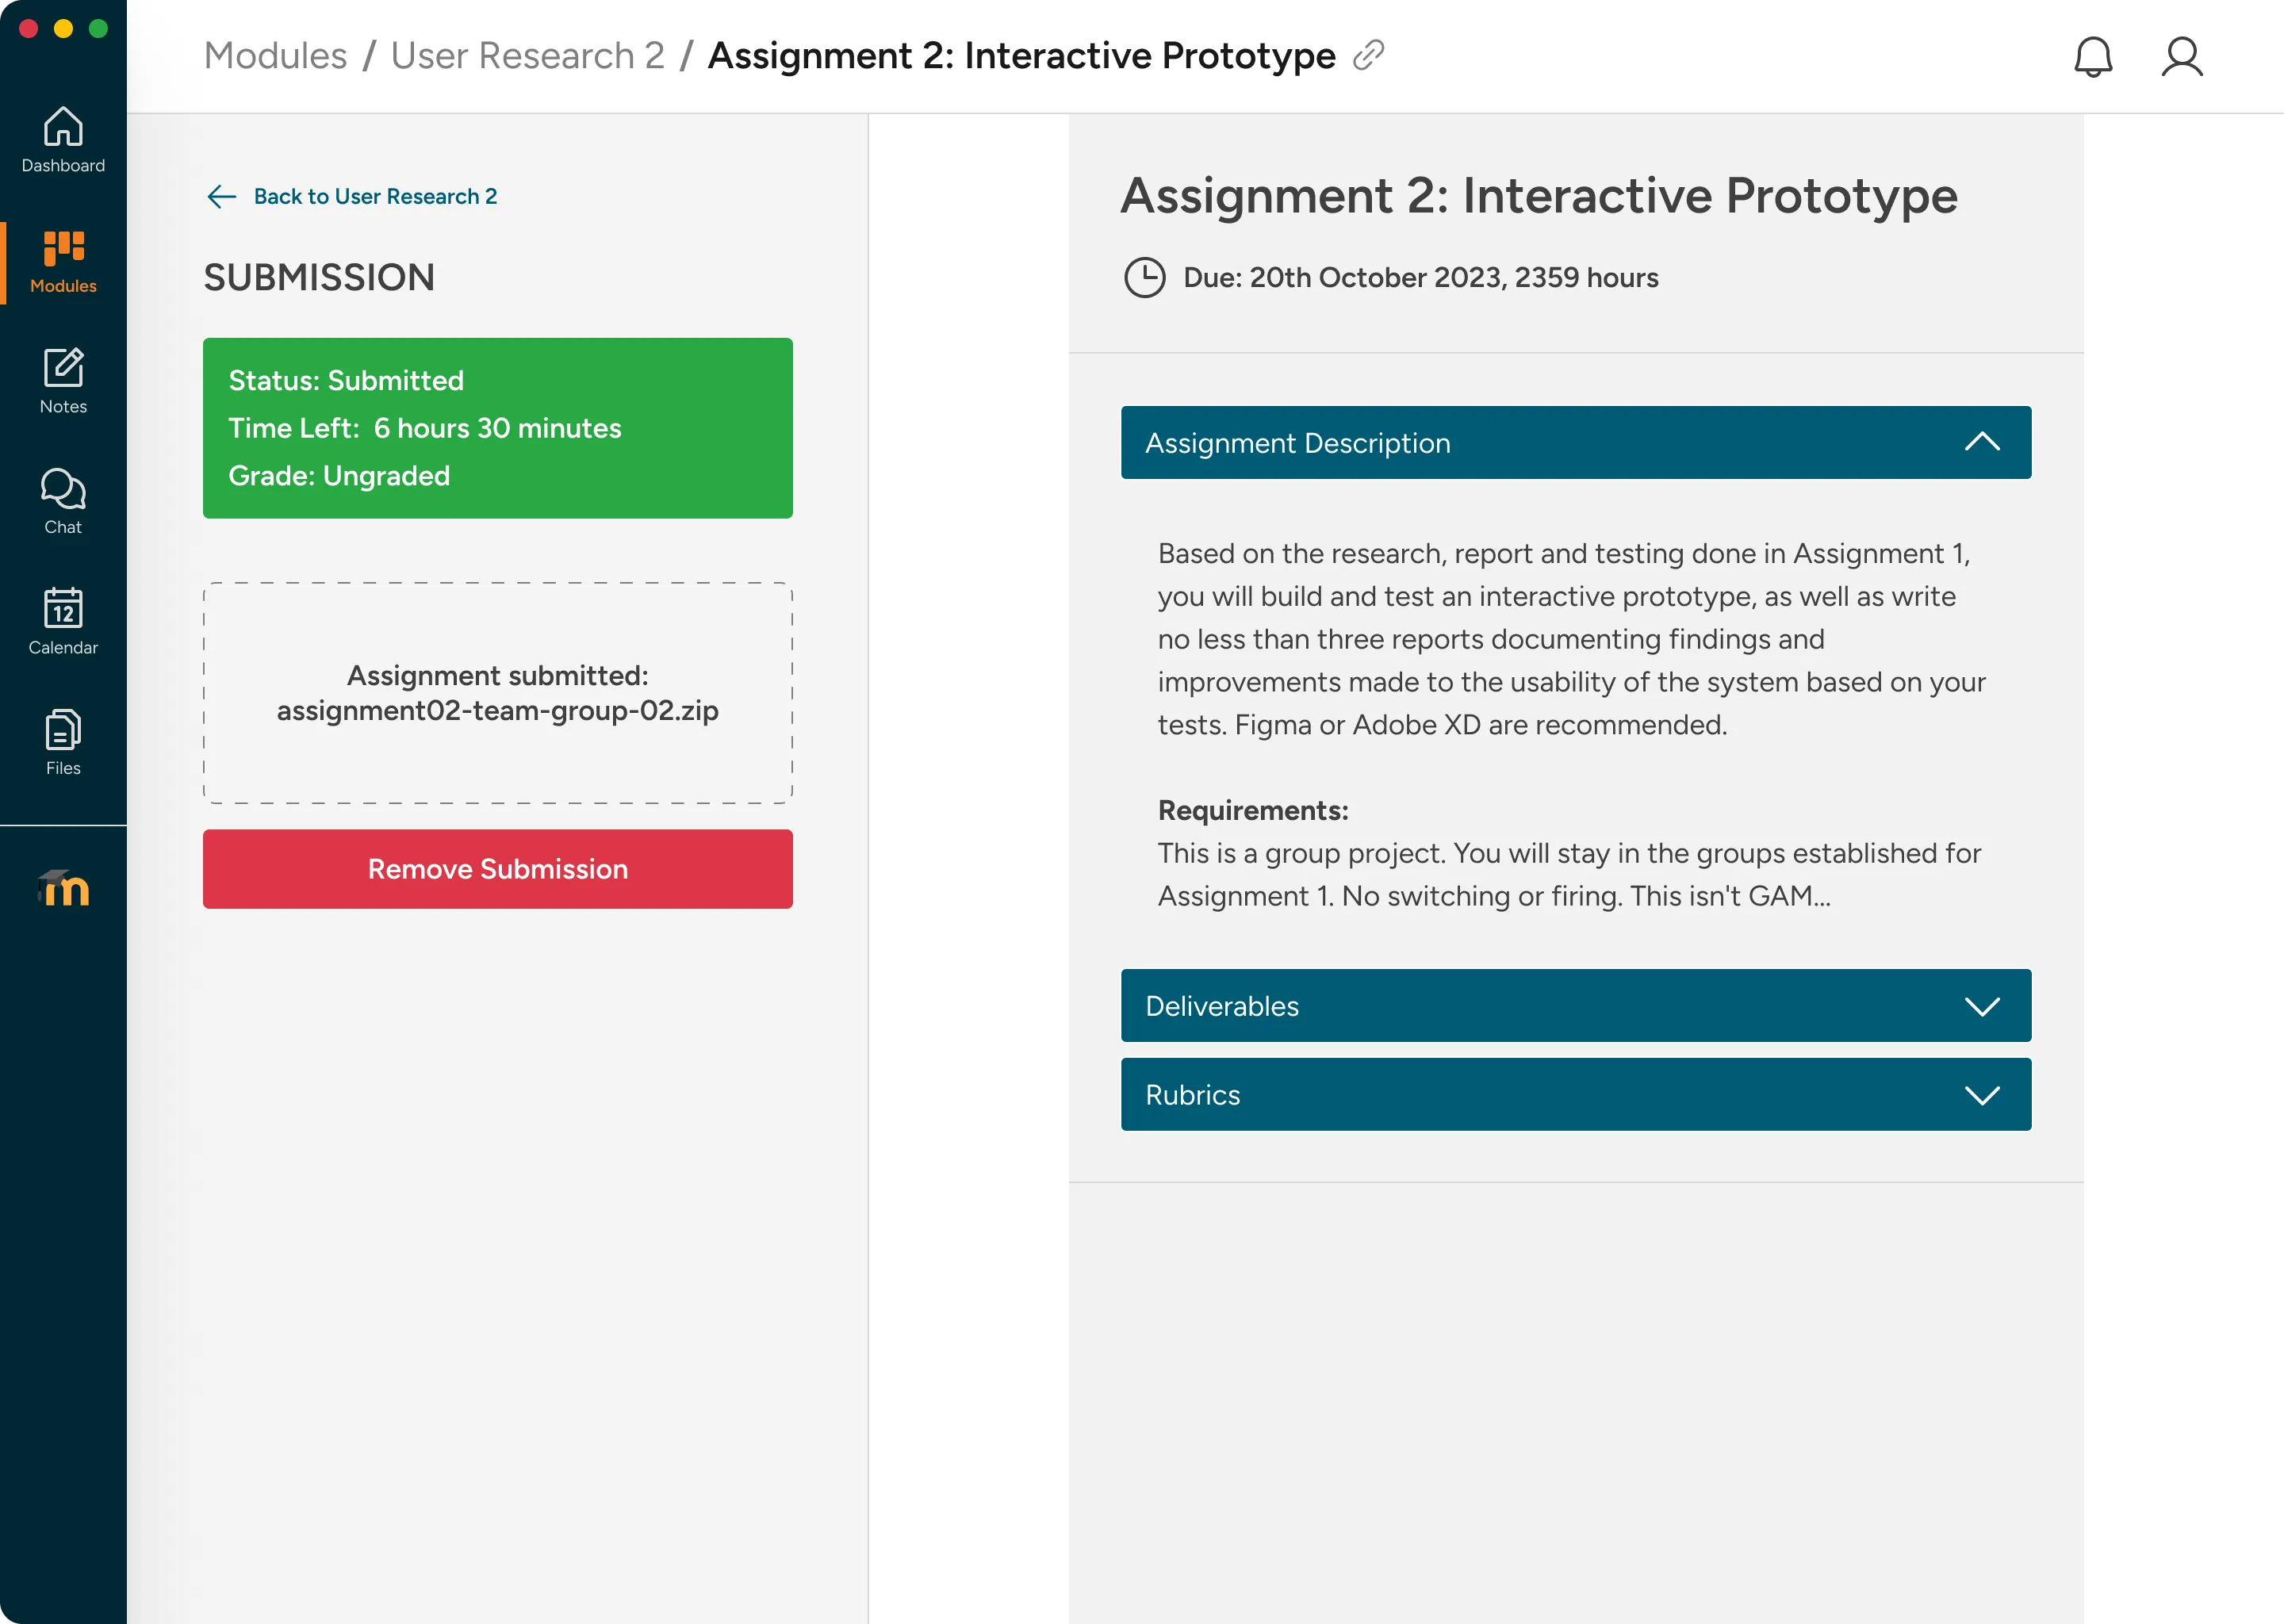Image resolution: width=2284 pixels, height=1624 pixels.
Task: Open the Files section in sidebar
Action: 63,743
